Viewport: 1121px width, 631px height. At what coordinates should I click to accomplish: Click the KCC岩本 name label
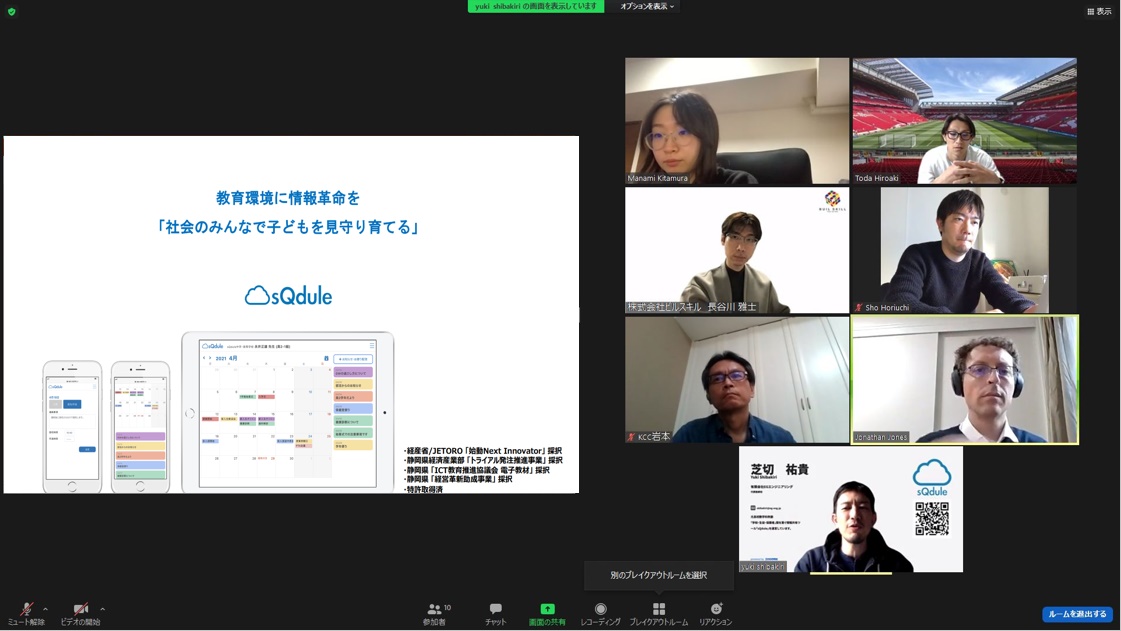click(653, 437)
